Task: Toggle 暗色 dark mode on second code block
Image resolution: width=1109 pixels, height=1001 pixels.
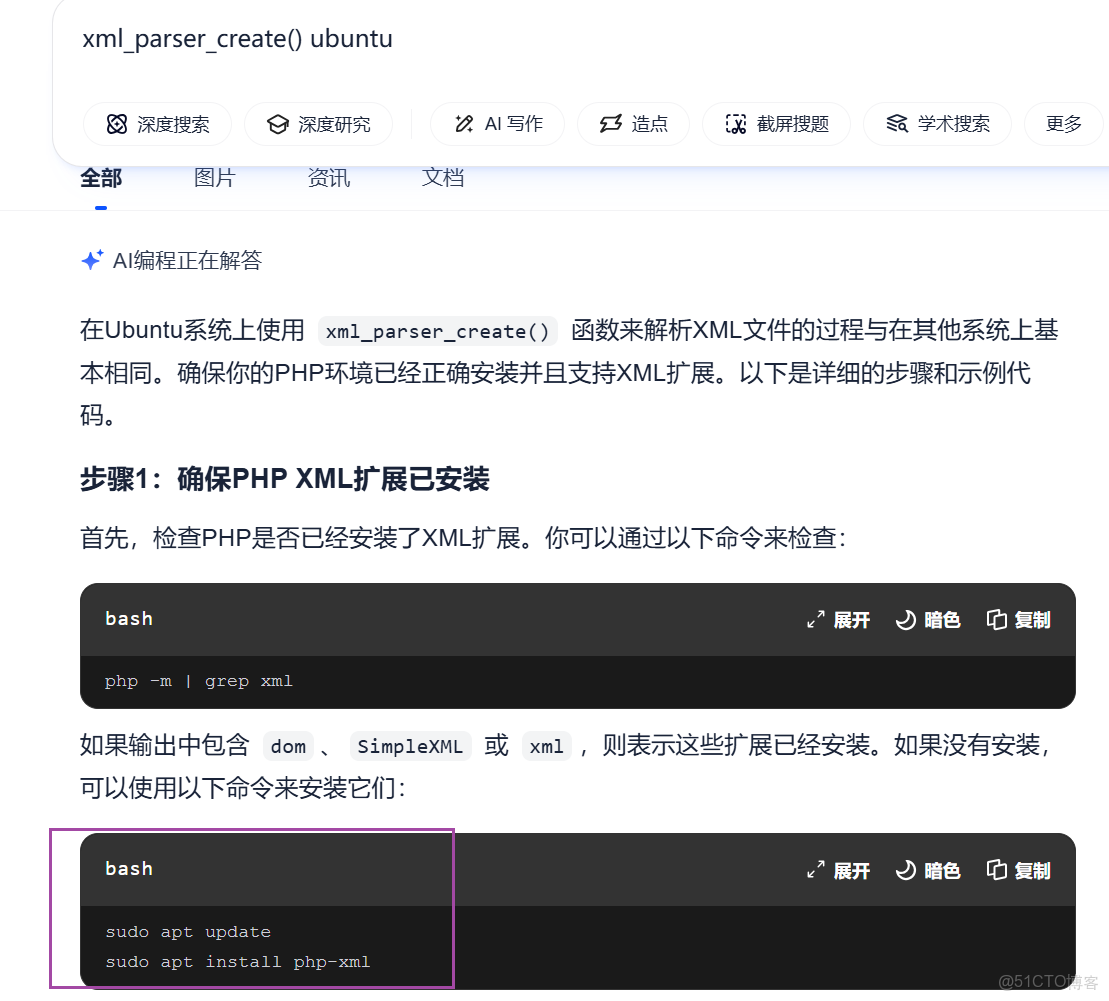Action: tap(927, 870)
